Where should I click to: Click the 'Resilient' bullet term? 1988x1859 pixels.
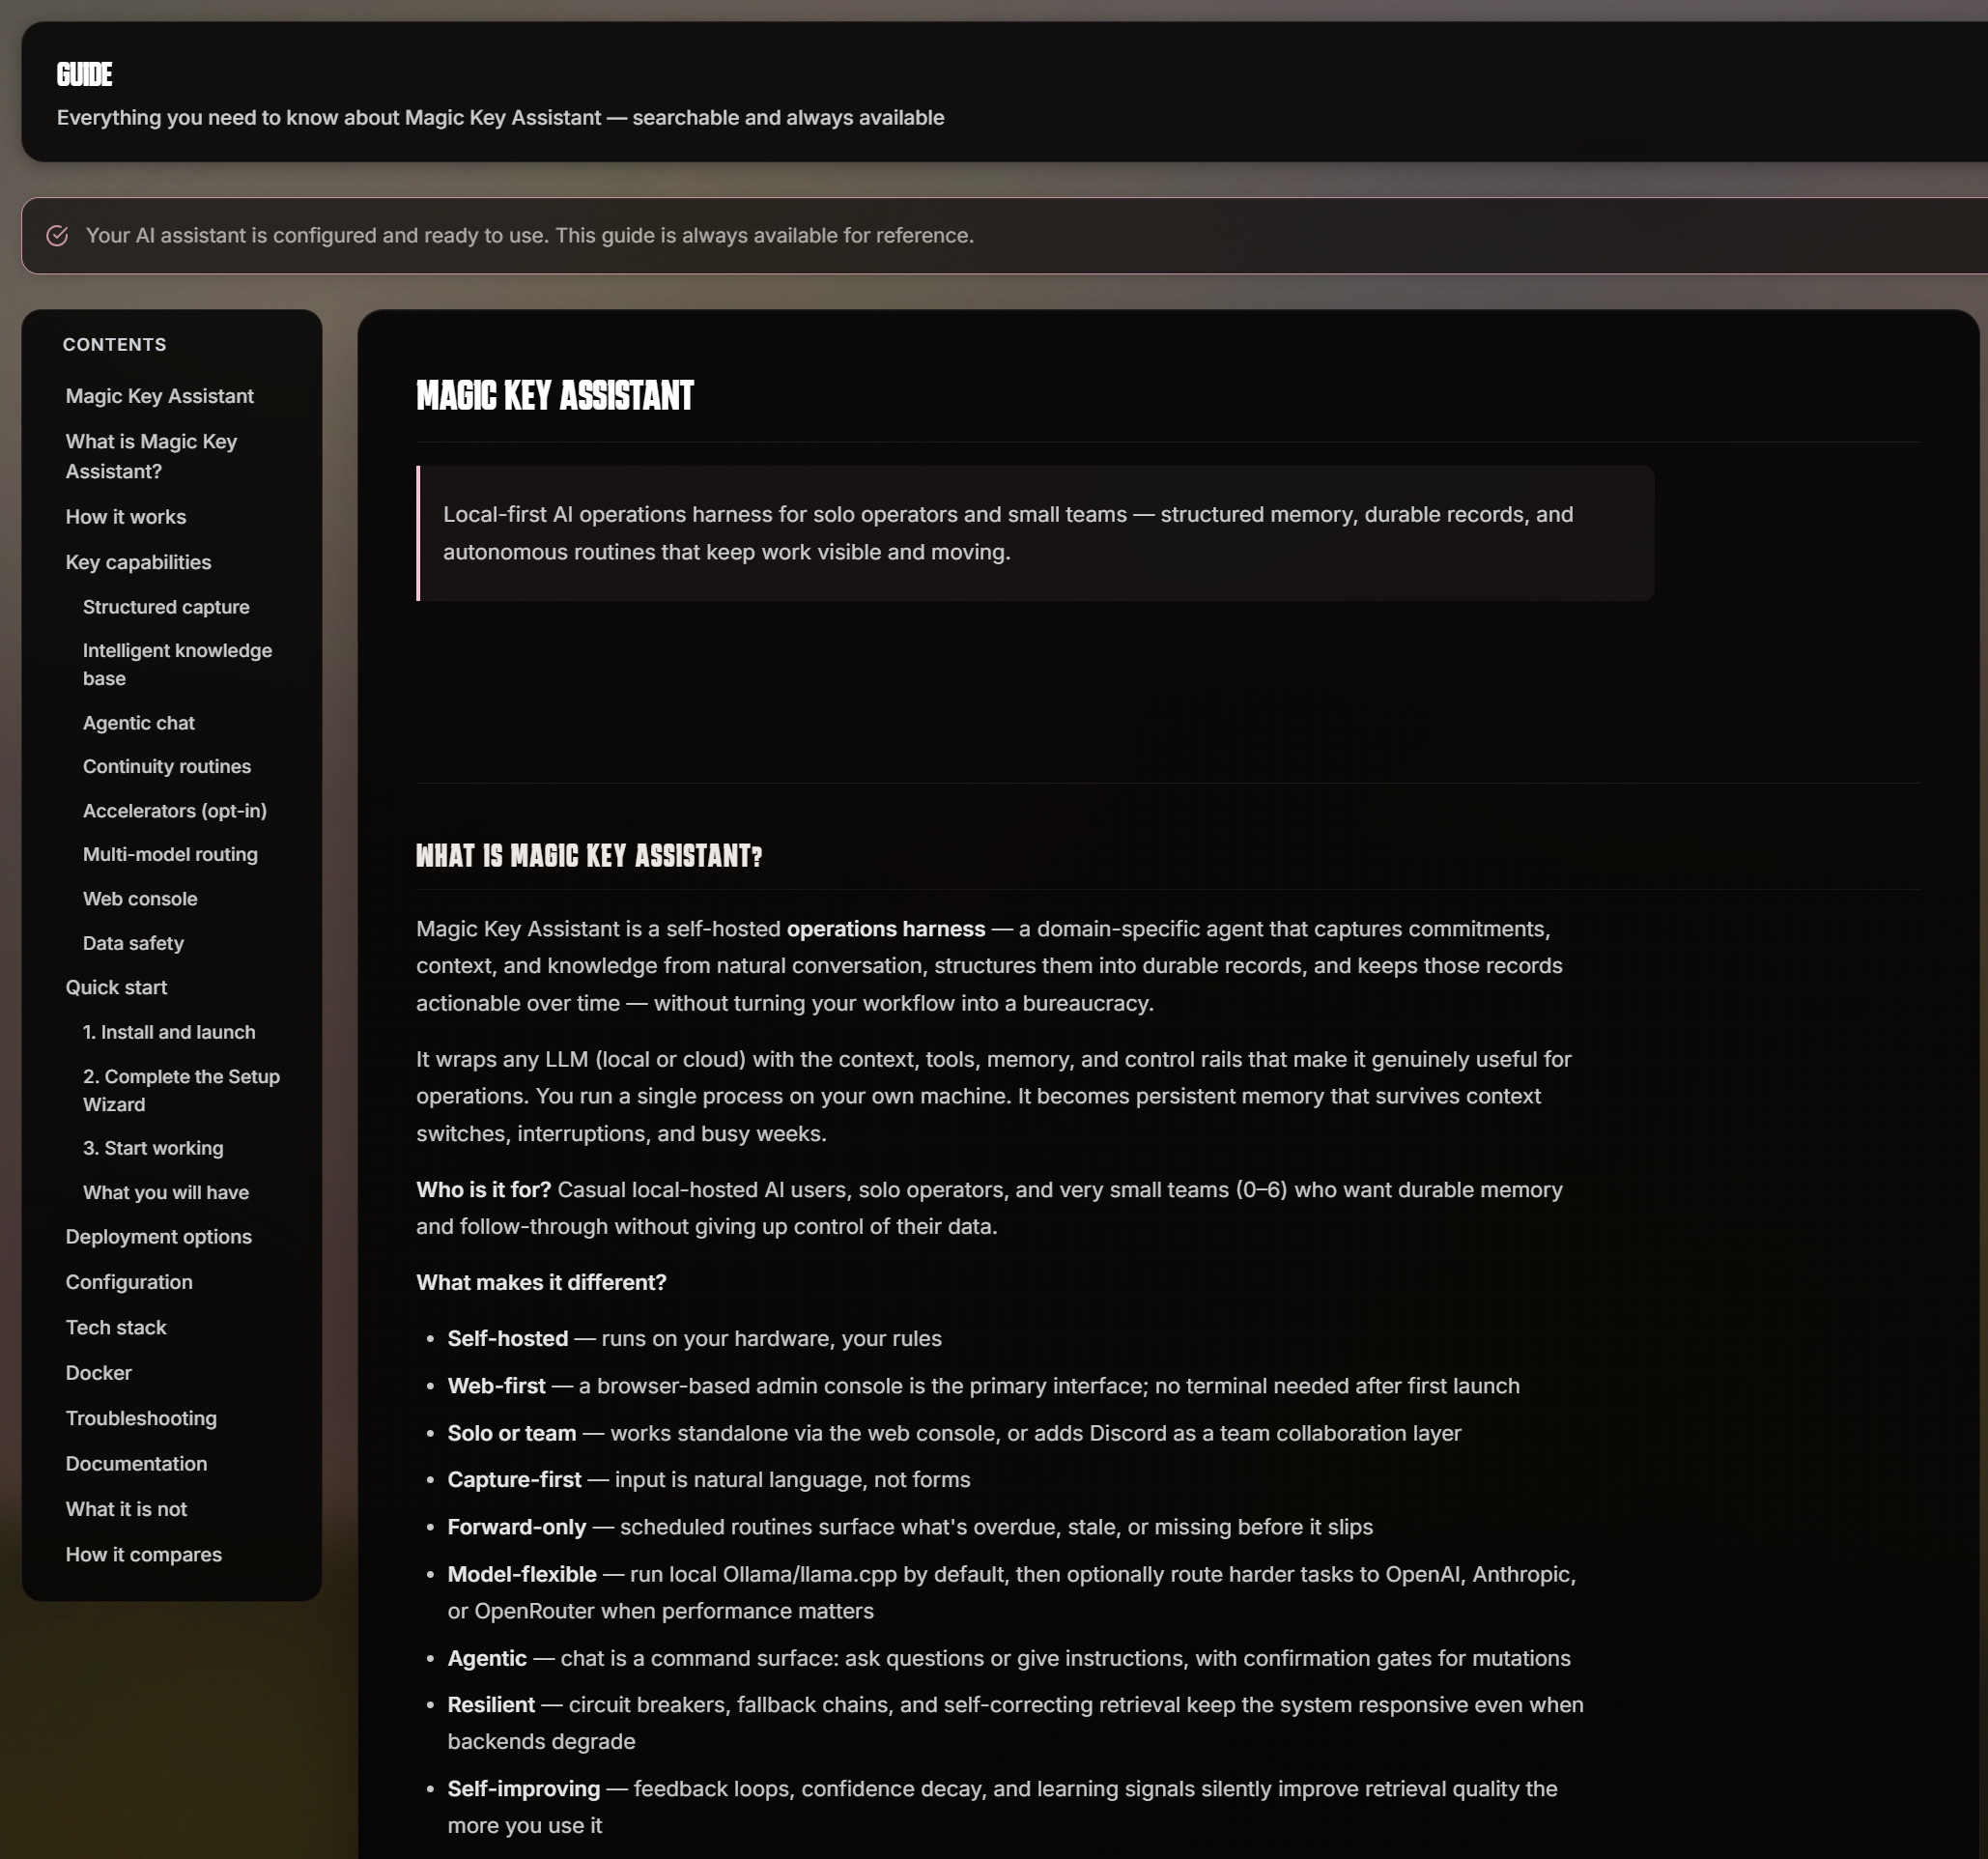click(491, 1705)
